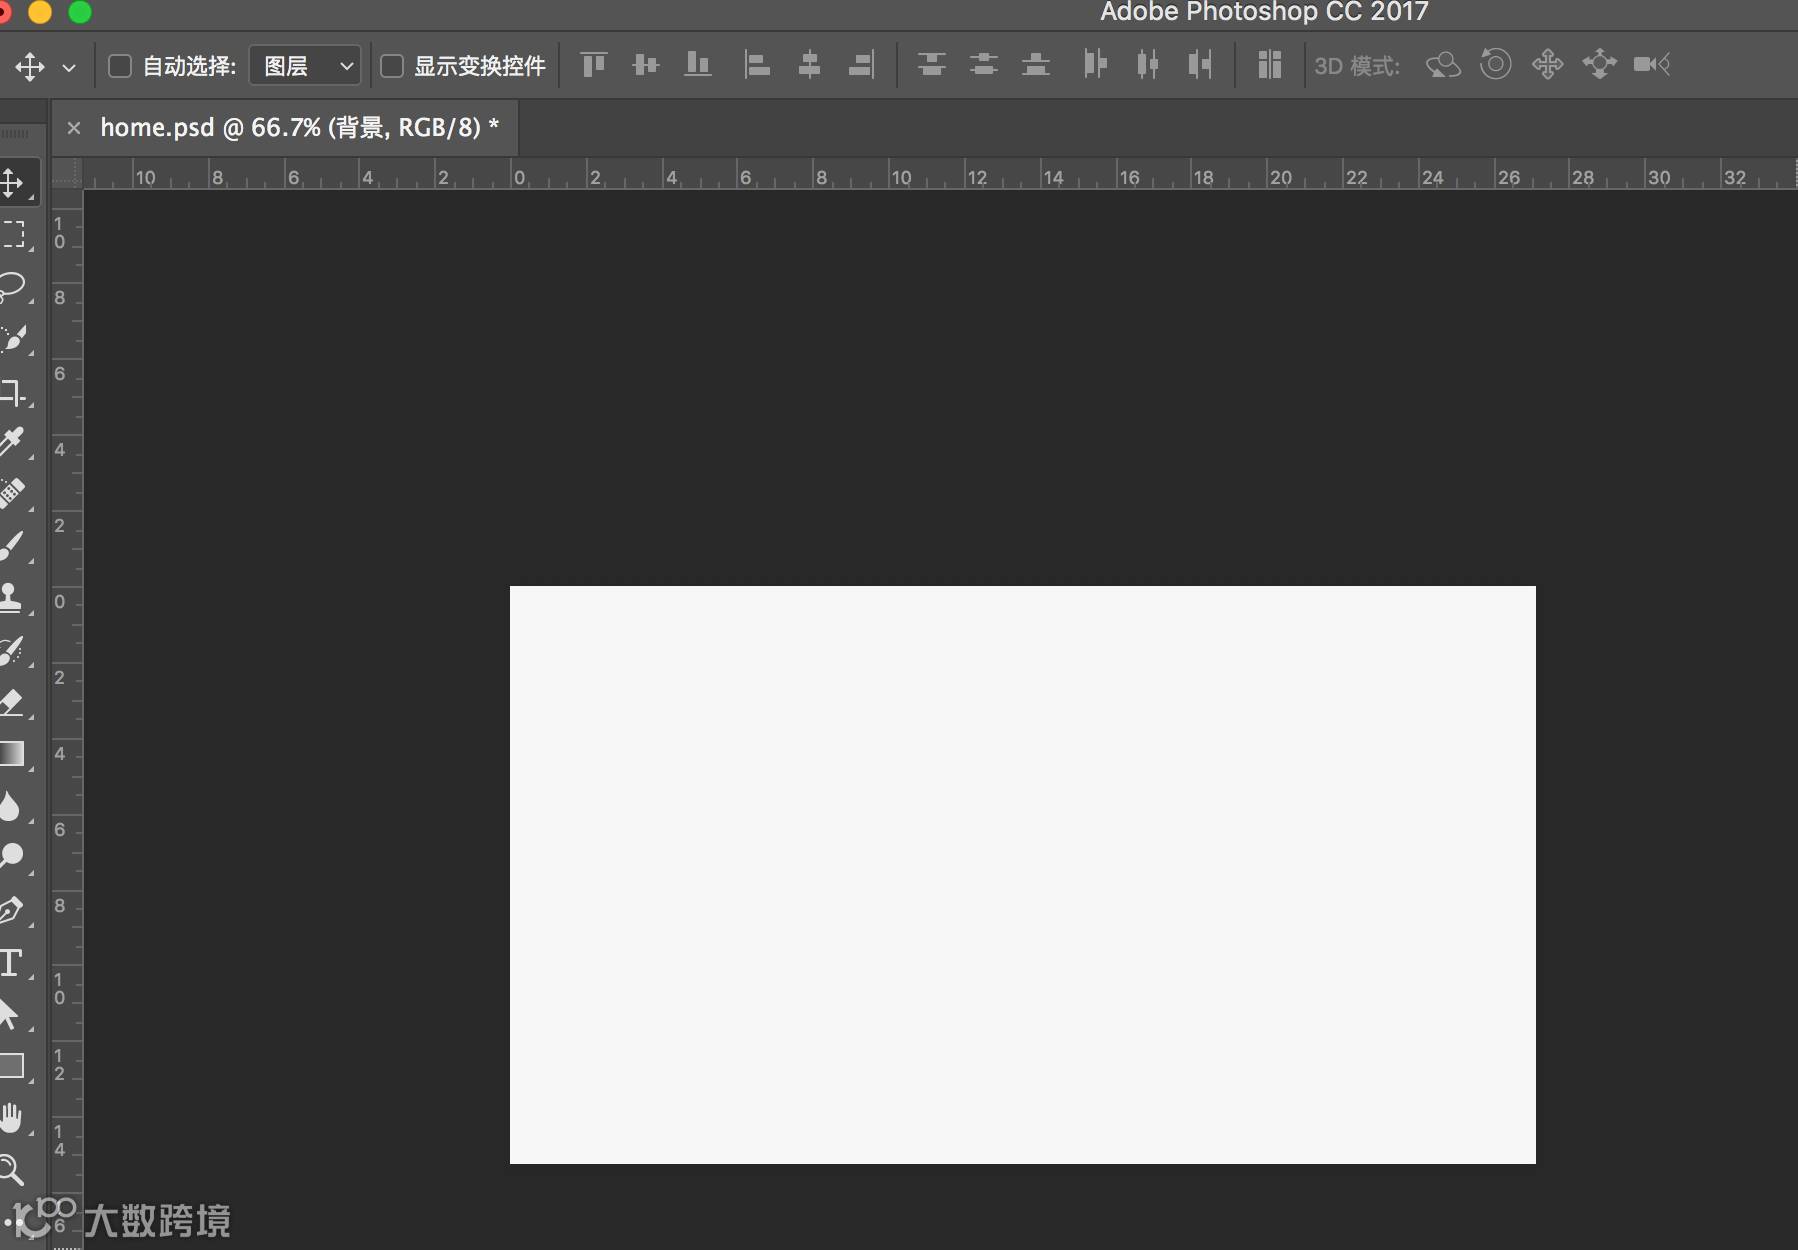Viewport: 1798px width, 1250px height.
Task: Open the Move tool preset picker arrow
Action: [69, 68]
